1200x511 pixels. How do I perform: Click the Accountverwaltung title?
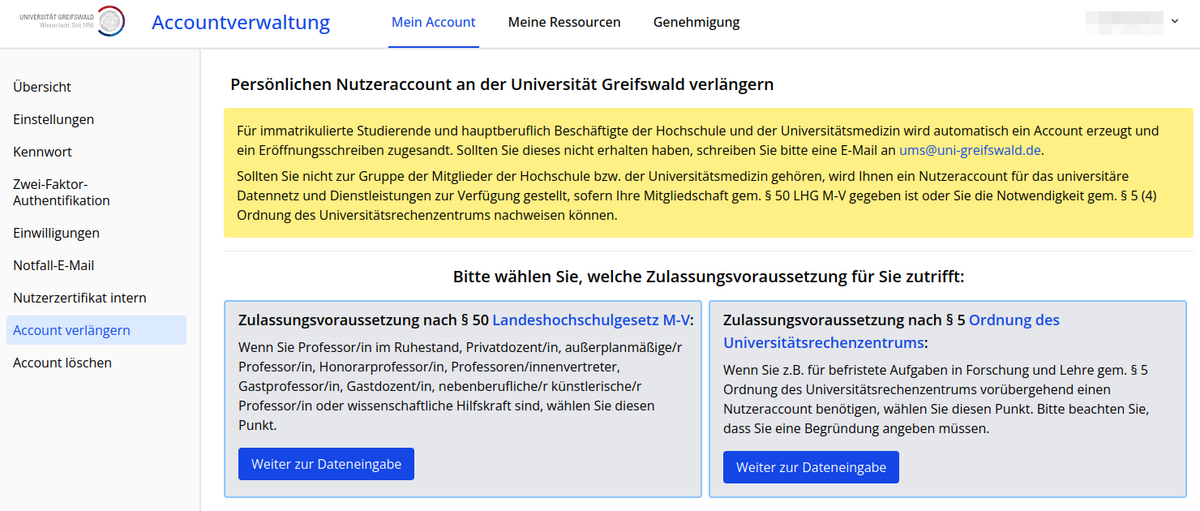click(240, 22)
